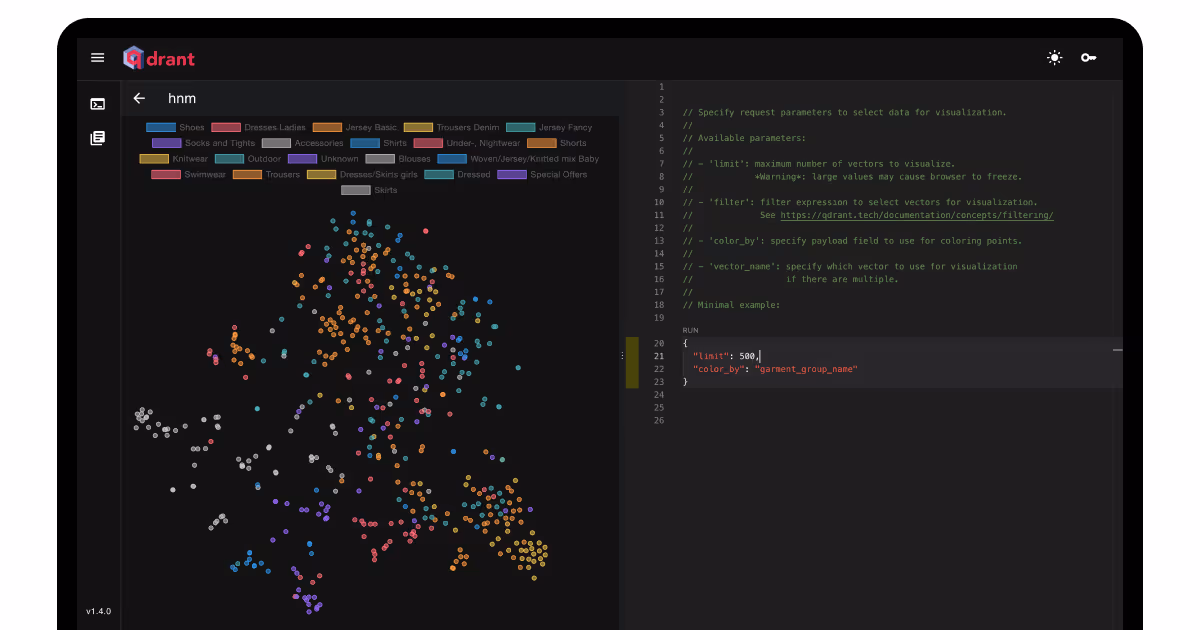Toggle the Dressed legend entry
This screenshot has width=1200, height=630.
[457, 174]
